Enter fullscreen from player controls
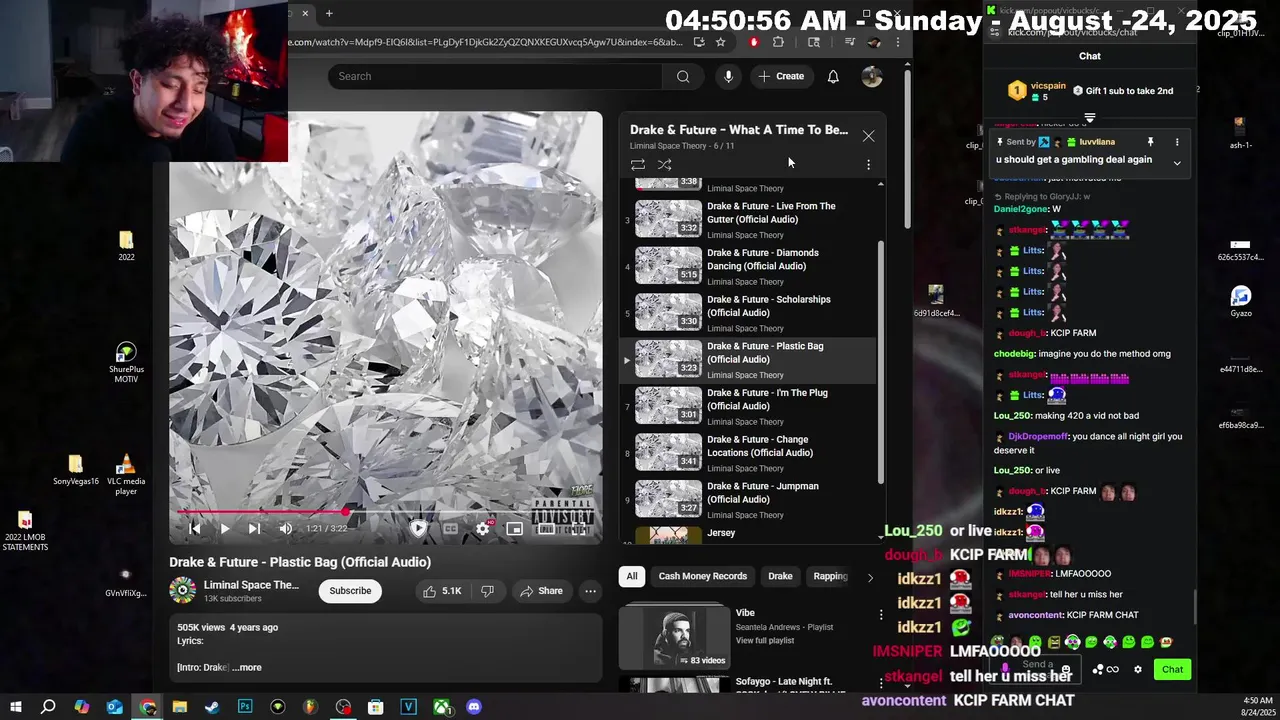Image resolution: width=1280 pixels, height=720 pixels. coord(577,528)
